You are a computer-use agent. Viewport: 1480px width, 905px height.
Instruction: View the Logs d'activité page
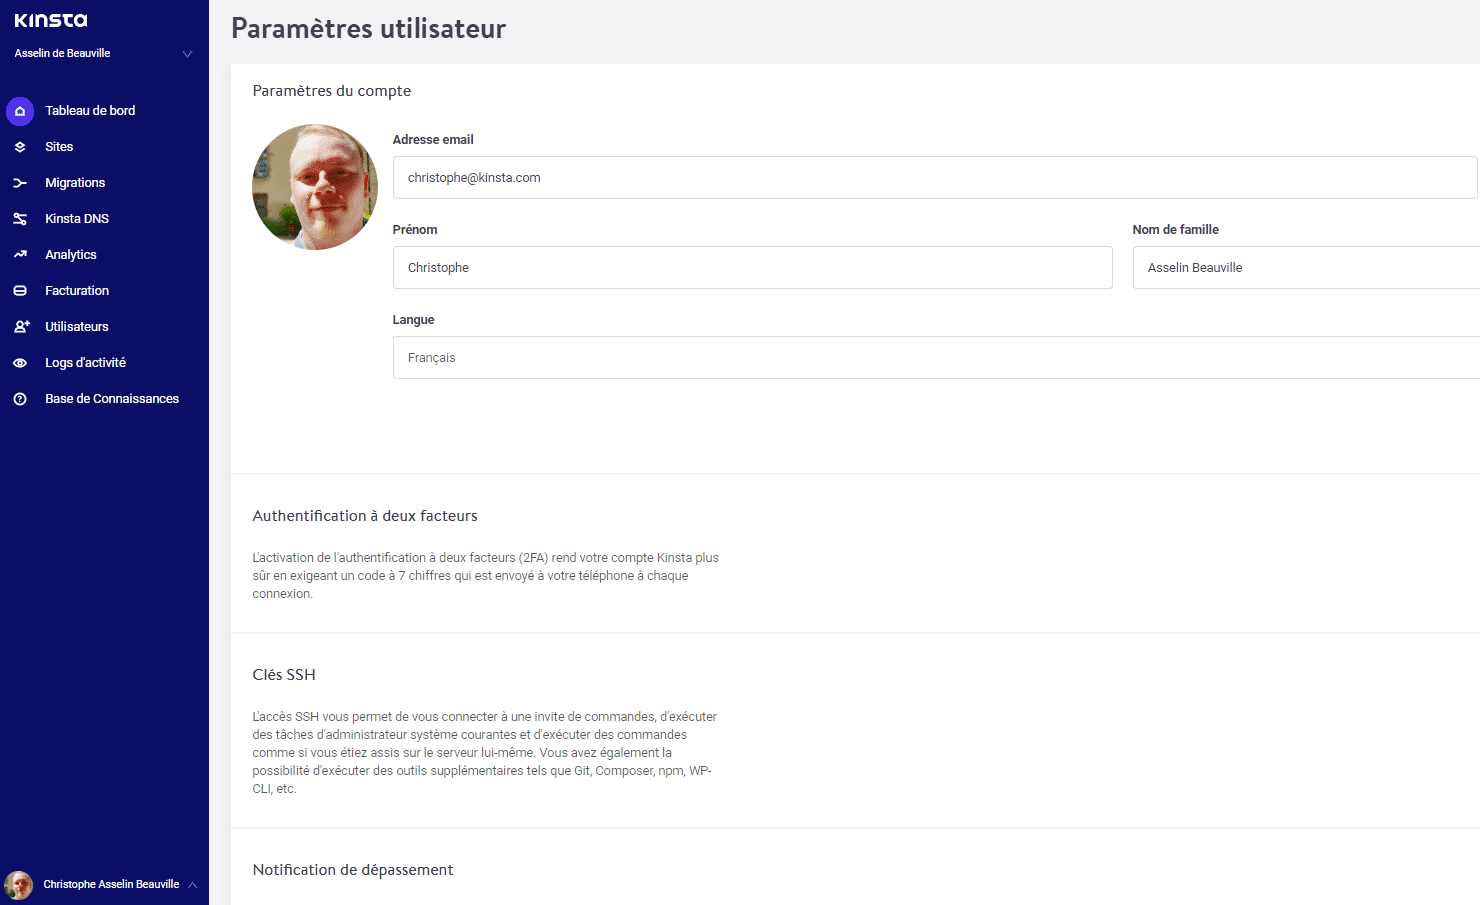click(x=86, y=362)
